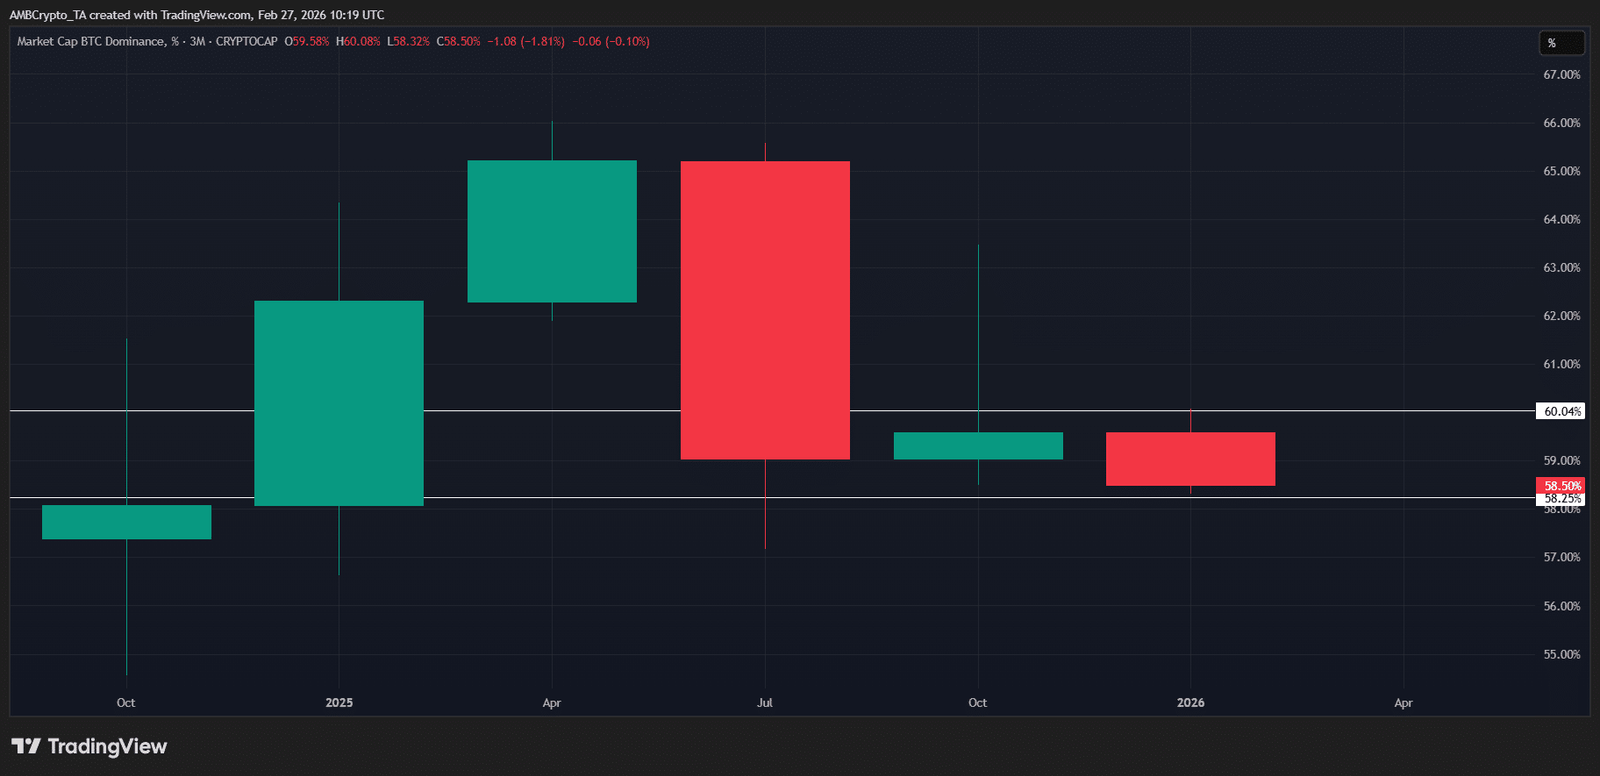Click the bold 2025 time axis label
The width and height of the screenshot is (1600, 776).
coord(339,703)
